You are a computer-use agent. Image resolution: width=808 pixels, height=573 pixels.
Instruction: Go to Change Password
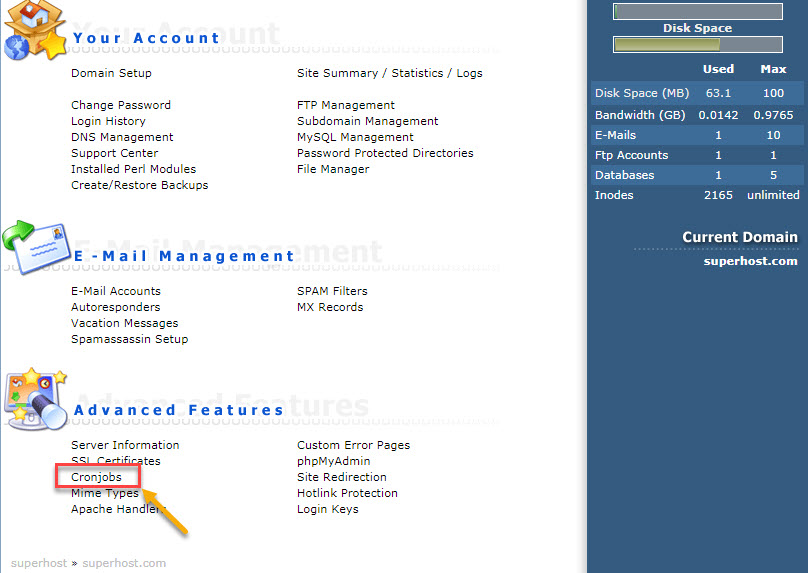tap(120, 105)
